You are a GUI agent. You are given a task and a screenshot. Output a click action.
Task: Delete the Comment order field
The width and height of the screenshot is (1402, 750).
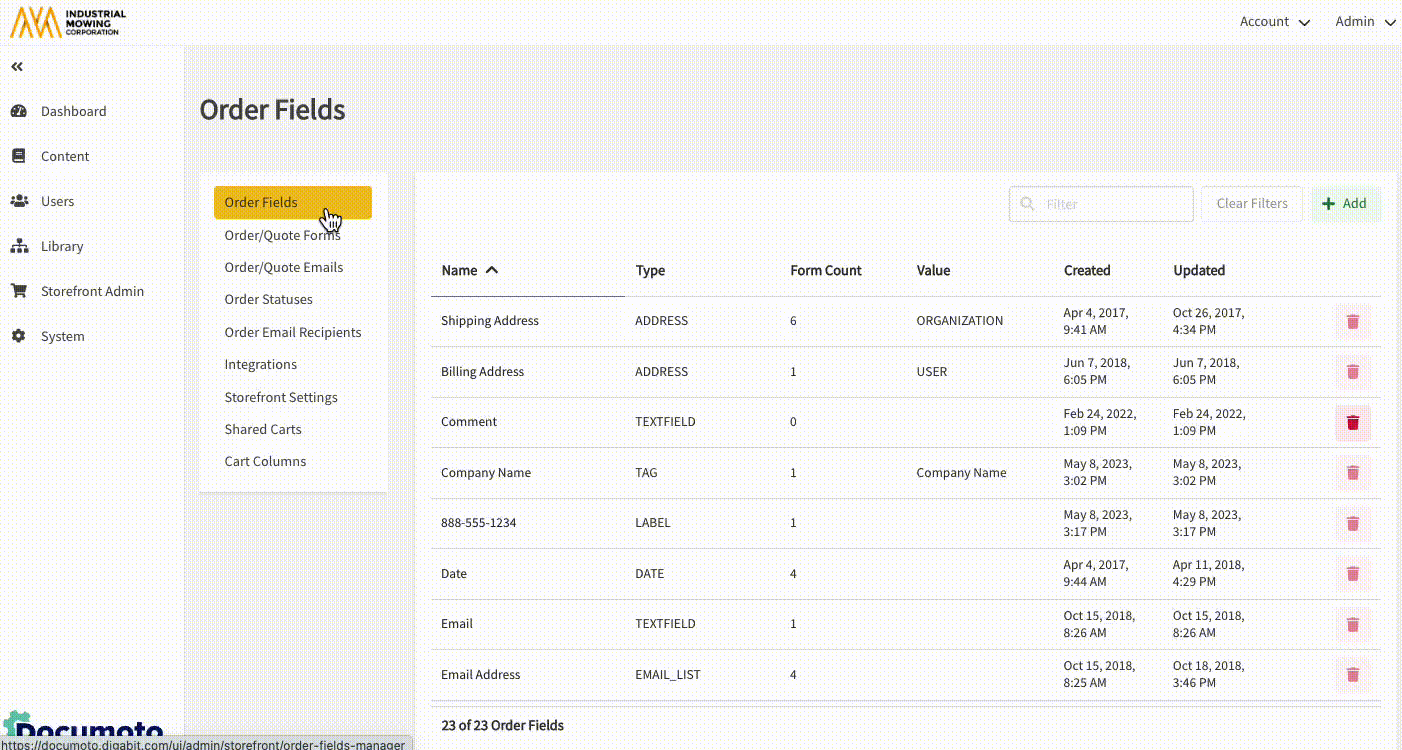click(x=1353, y=422)
